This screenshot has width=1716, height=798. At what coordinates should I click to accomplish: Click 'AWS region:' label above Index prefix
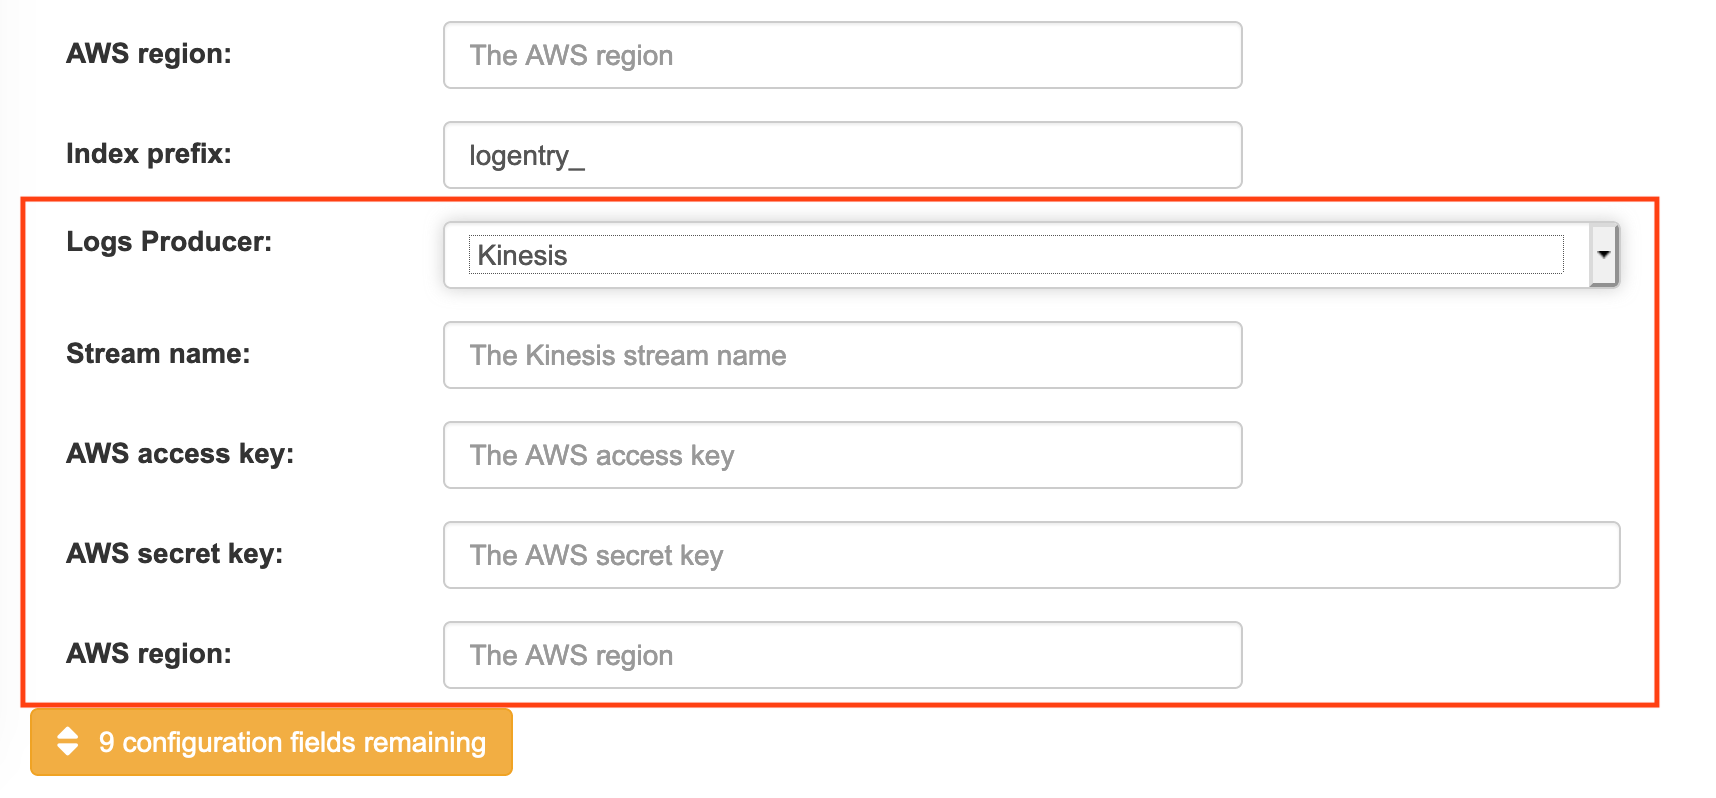148,54
